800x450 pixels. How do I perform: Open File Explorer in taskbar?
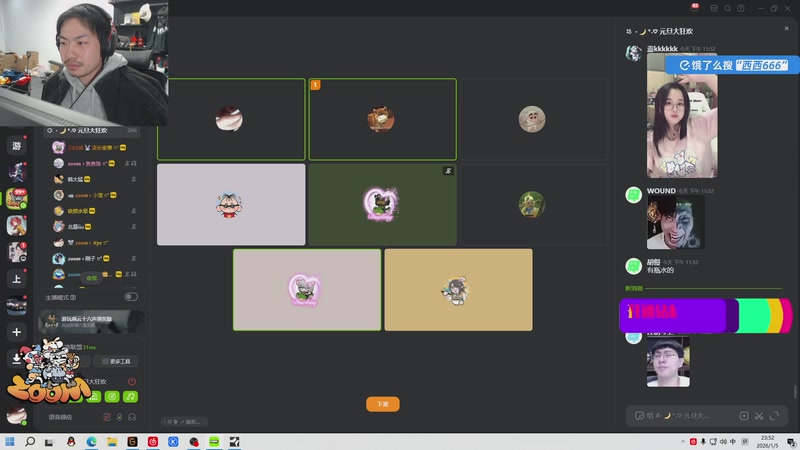pos(112,441)
